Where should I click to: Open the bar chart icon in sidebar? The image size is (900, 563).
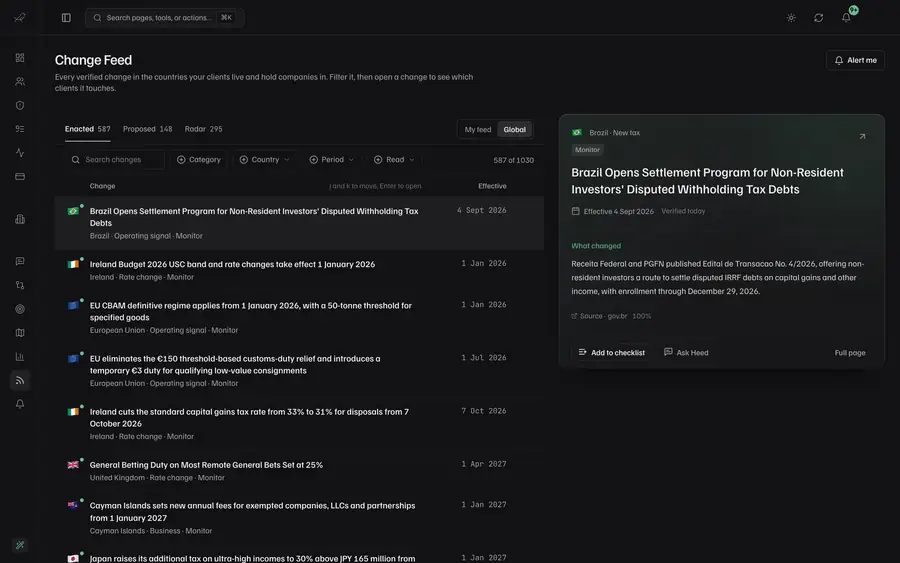pos(20,356)
